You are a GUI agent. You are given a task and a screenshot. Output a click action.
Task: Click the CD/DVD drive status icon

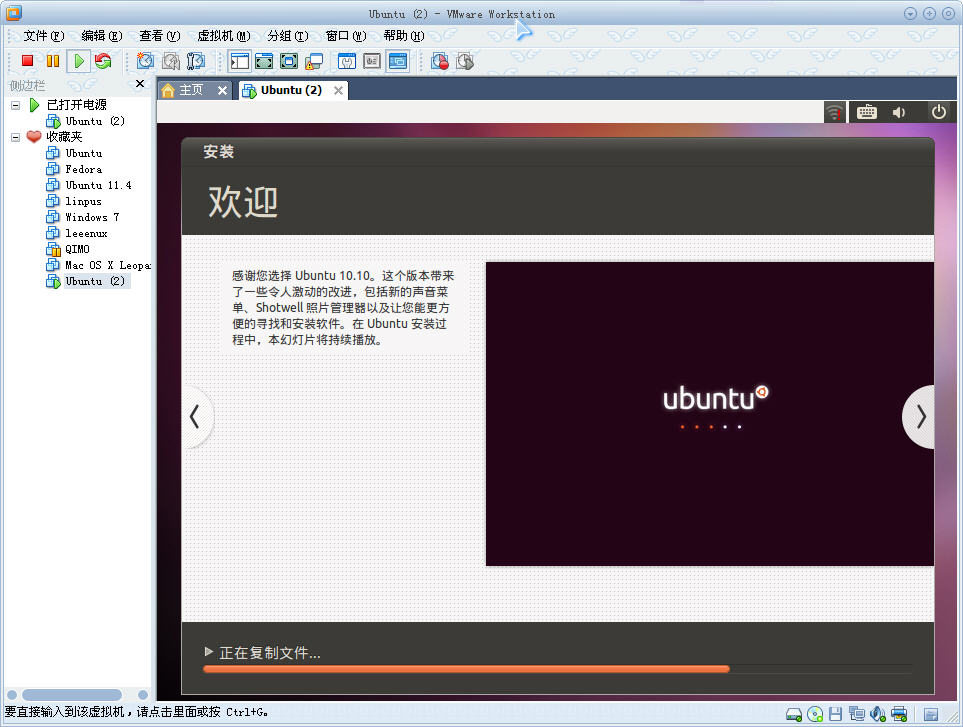click(x=815, y=714)
